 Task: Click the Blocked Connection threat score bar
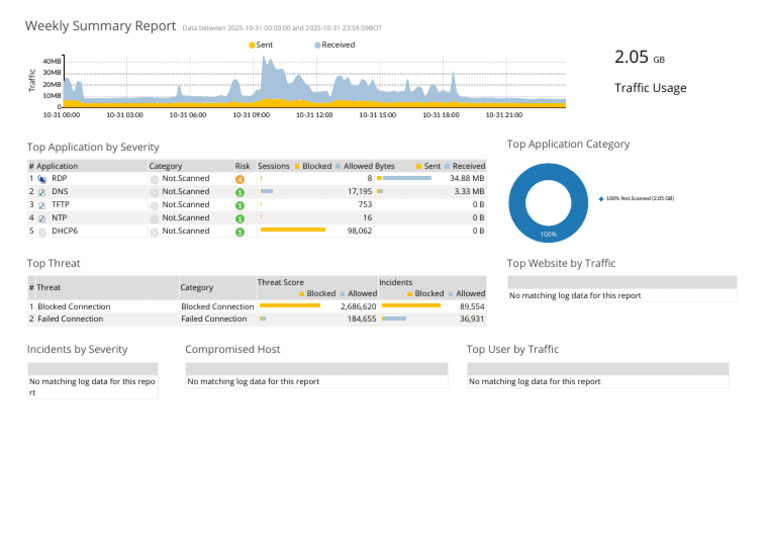[290, 306]
